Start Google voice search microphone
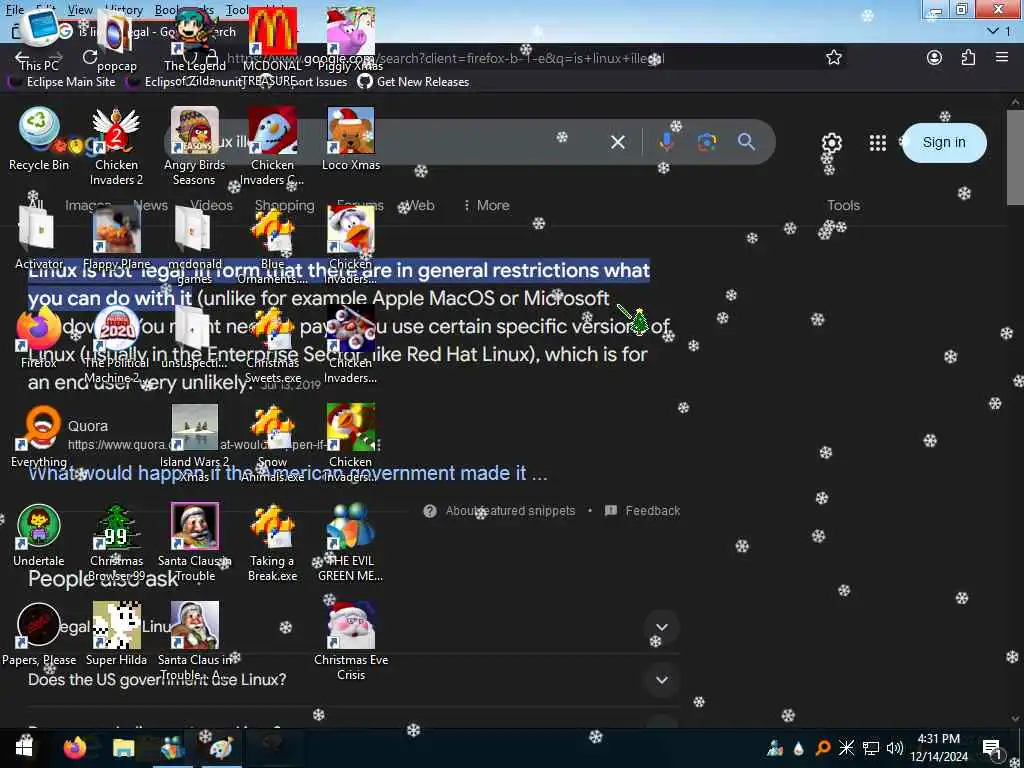Viewport: 1024px width, 768px height. coord(666,142)
